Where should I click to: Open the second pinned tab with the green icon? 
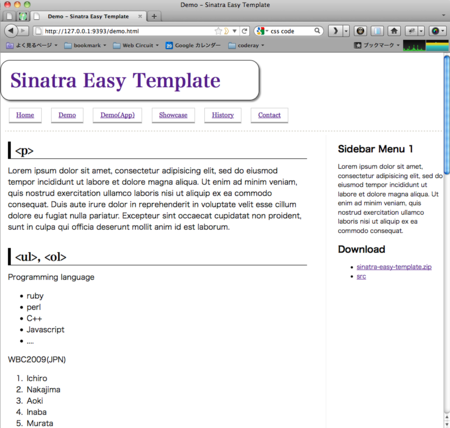pos(23,16)
